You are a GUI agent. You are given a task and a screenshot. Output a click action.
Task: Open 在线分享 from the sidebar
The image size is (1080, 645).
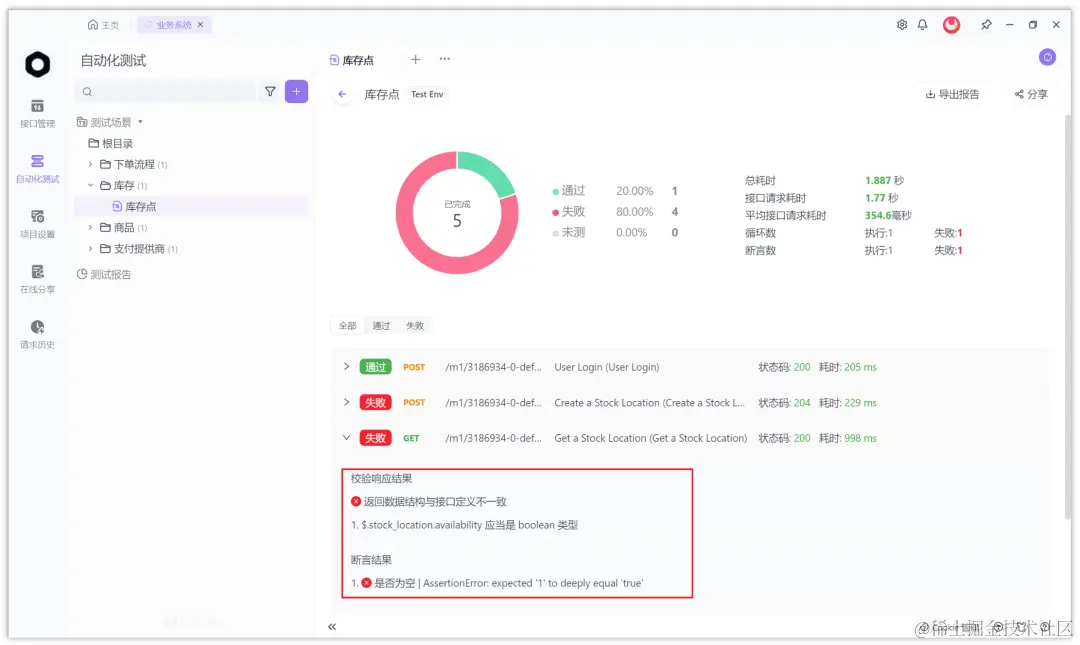pos(37,281)
